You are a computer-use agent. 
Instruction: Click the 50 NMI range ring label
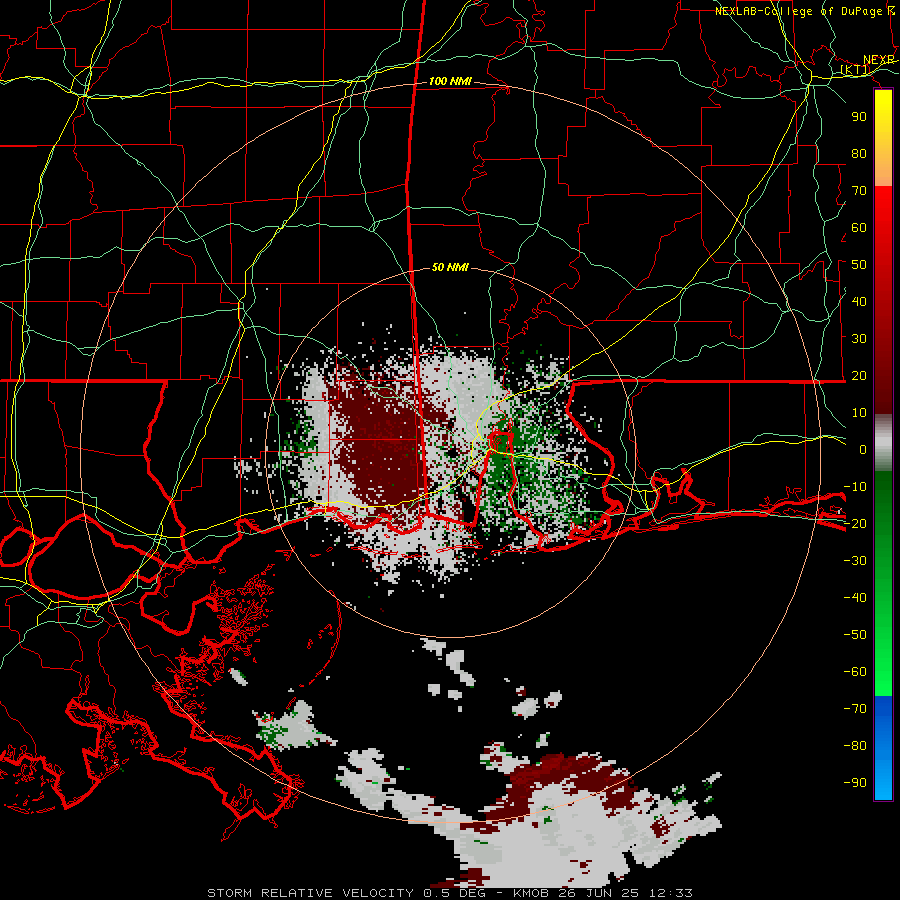click(x=450, y=267)
